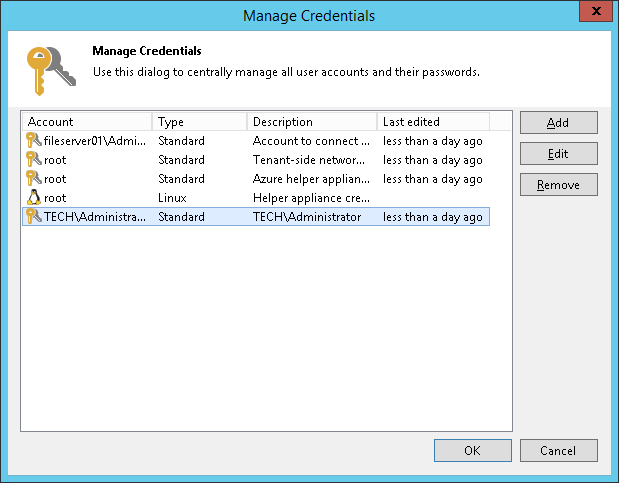Viewport: 619px width, 483px height.
Task: Close the Manage Credentials window
Action: [x=597, y=14]
